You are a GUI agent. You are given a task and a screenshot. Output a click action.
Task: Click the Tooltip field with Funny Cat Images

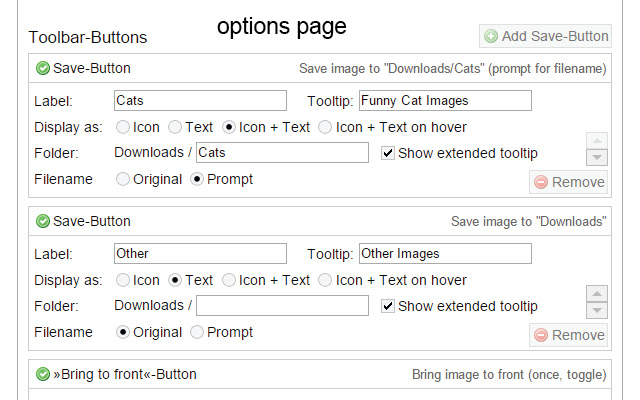tap(444, 101)
